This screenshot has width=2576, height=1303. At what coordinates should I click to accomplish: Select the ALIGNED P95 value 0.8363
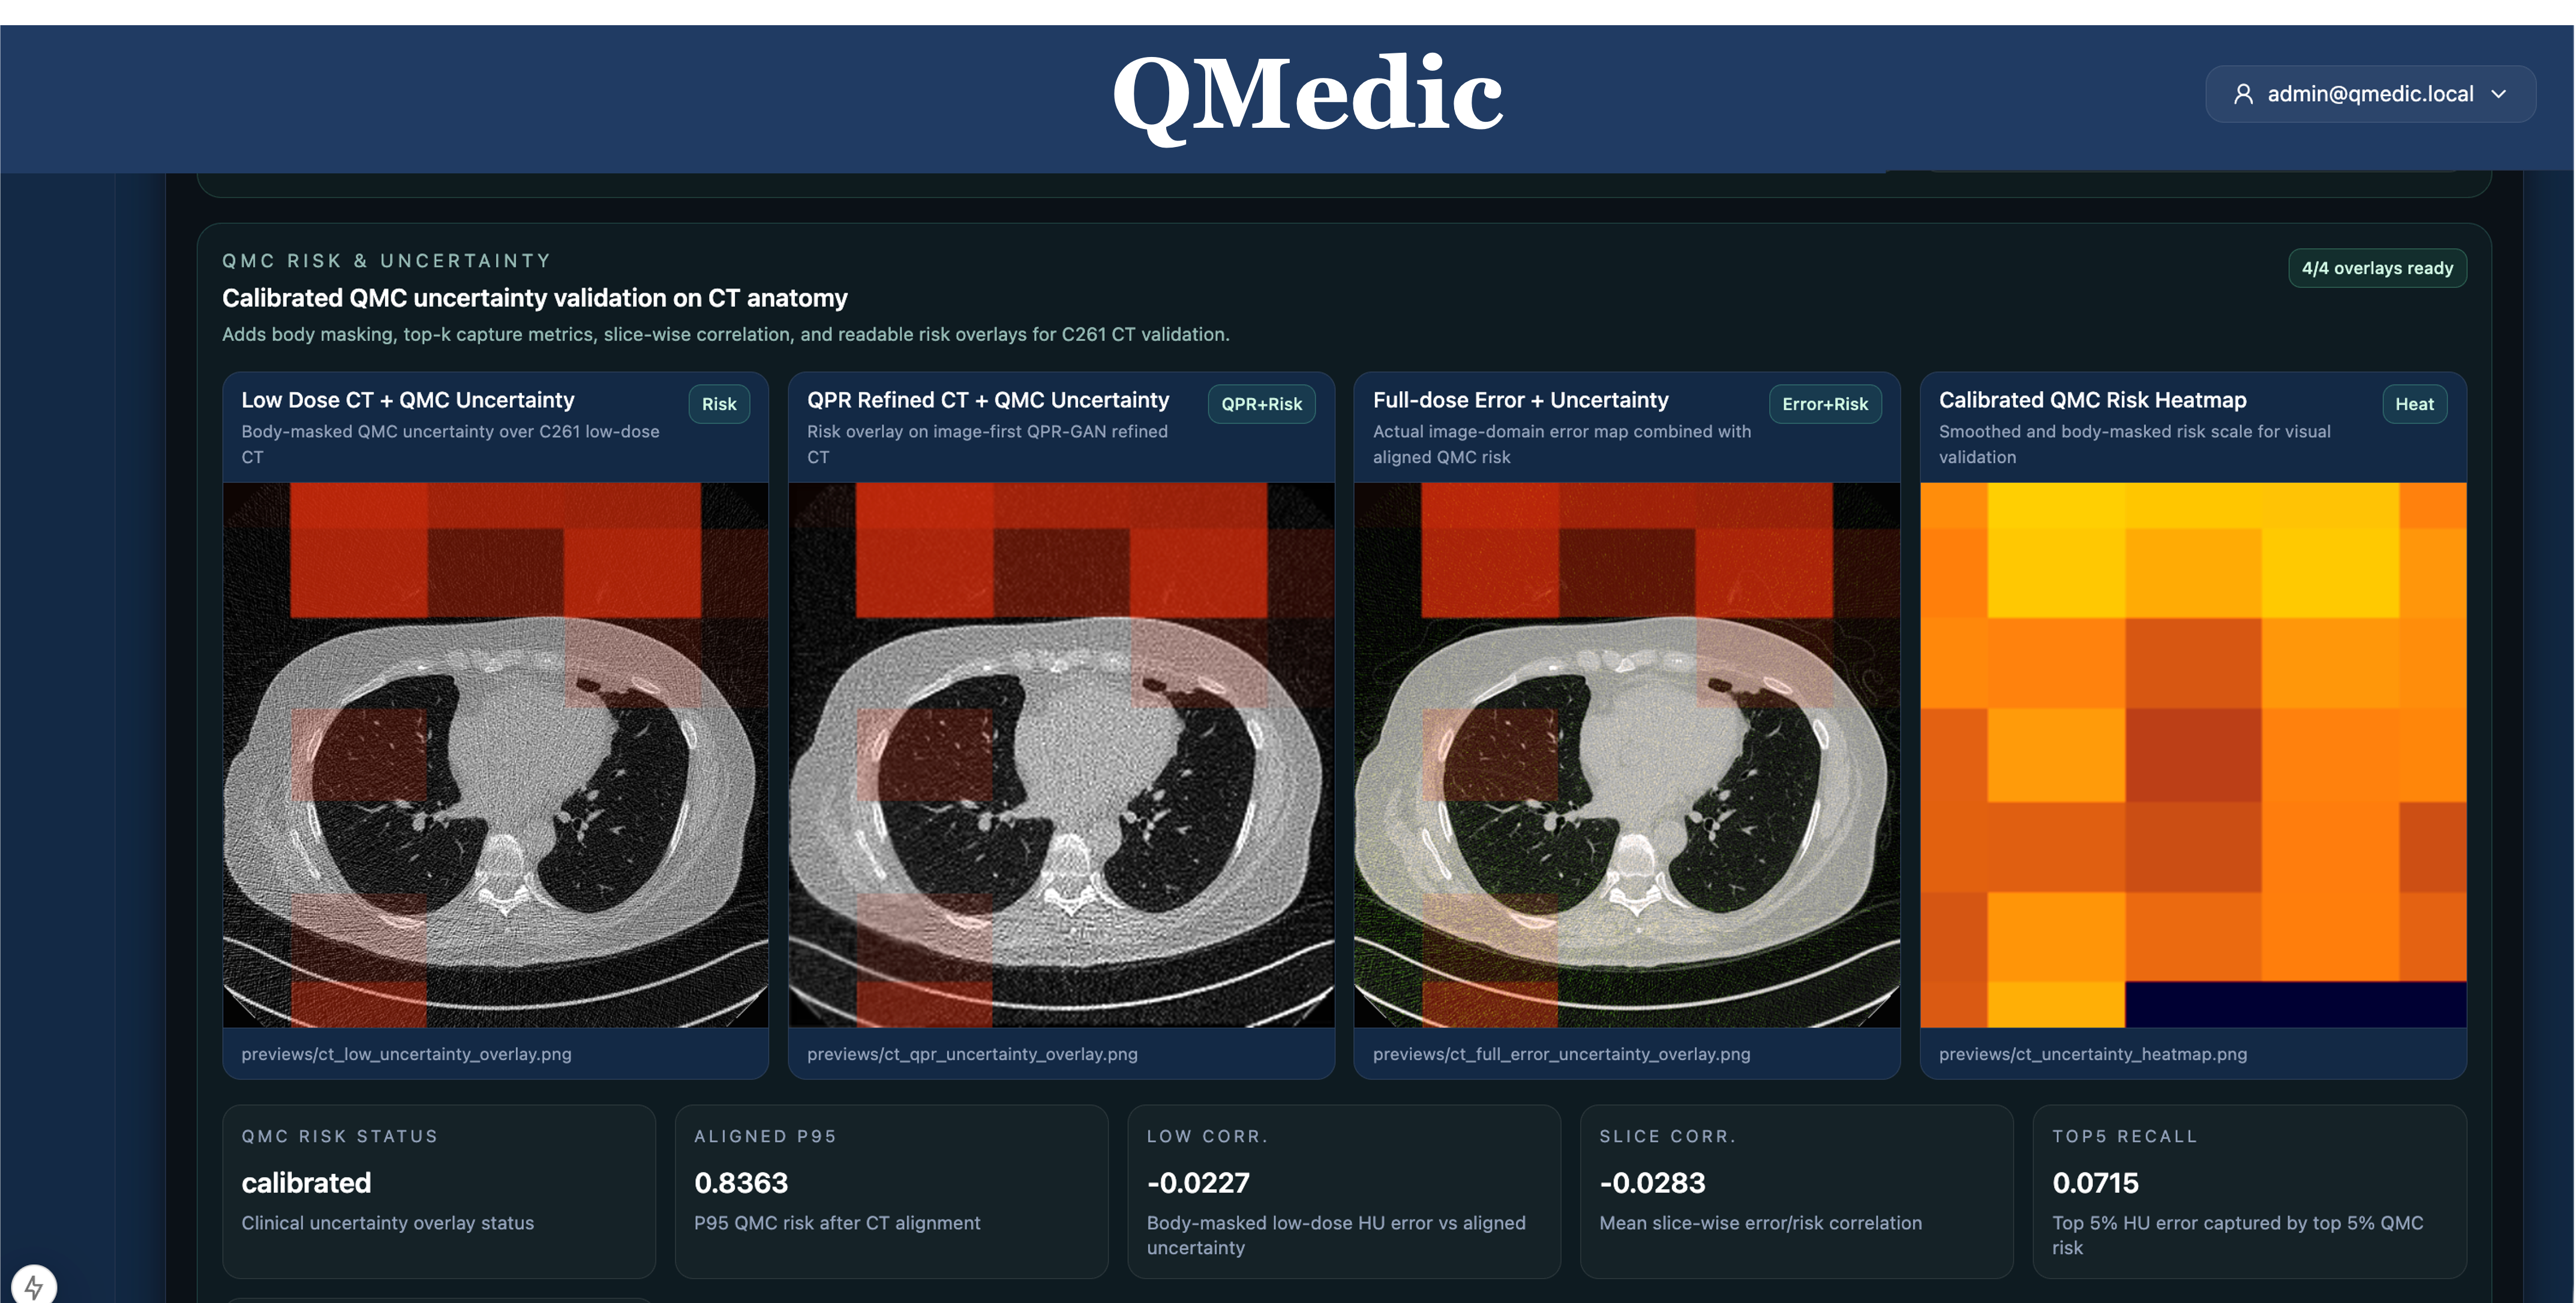pyautogui.click(x=741, y=1183)
